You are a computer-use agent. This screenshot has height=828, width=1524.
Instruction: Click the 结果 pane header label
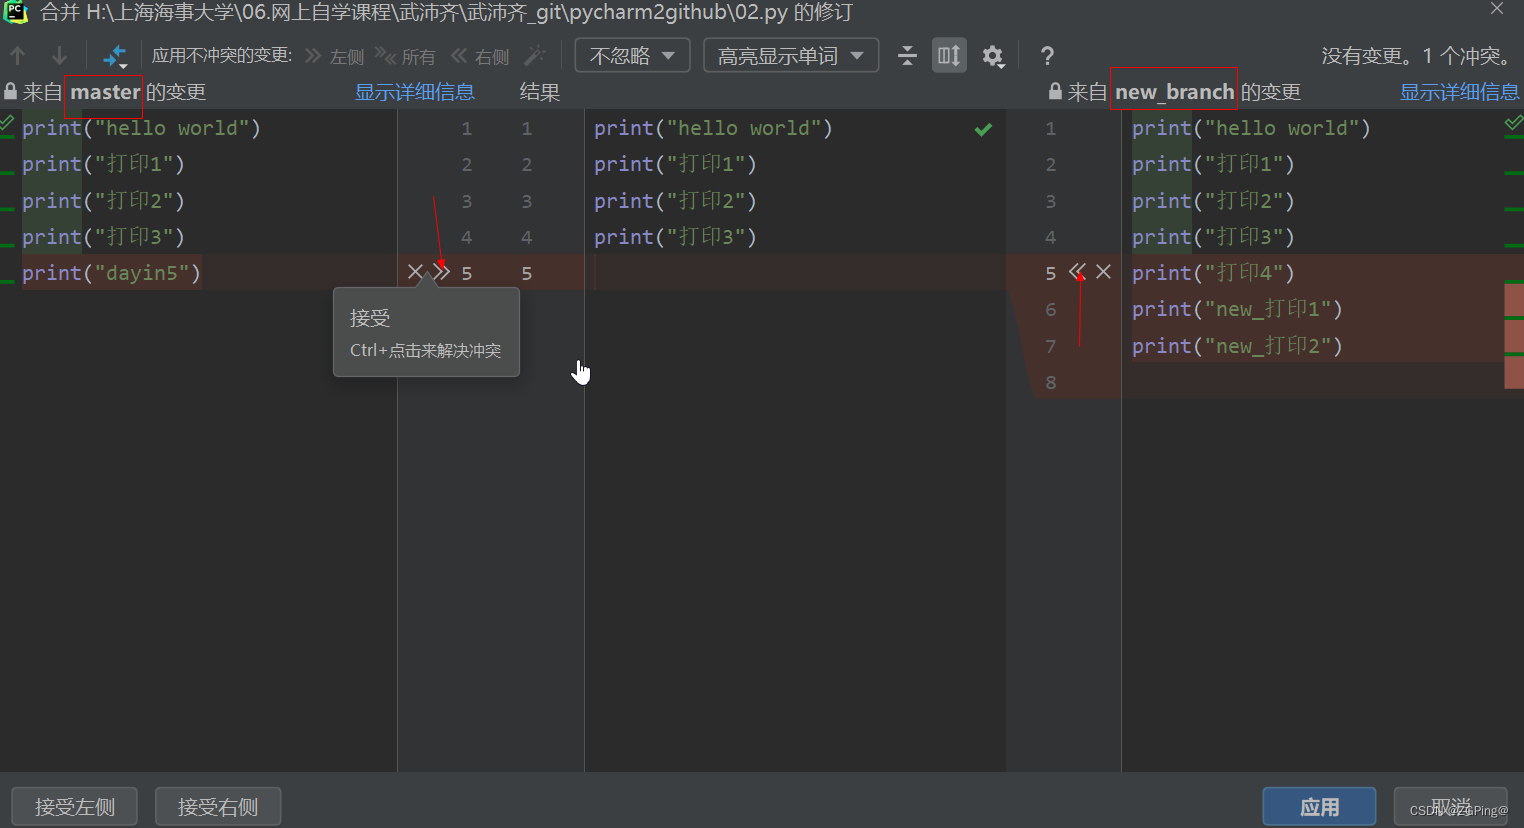coord(540,92)
